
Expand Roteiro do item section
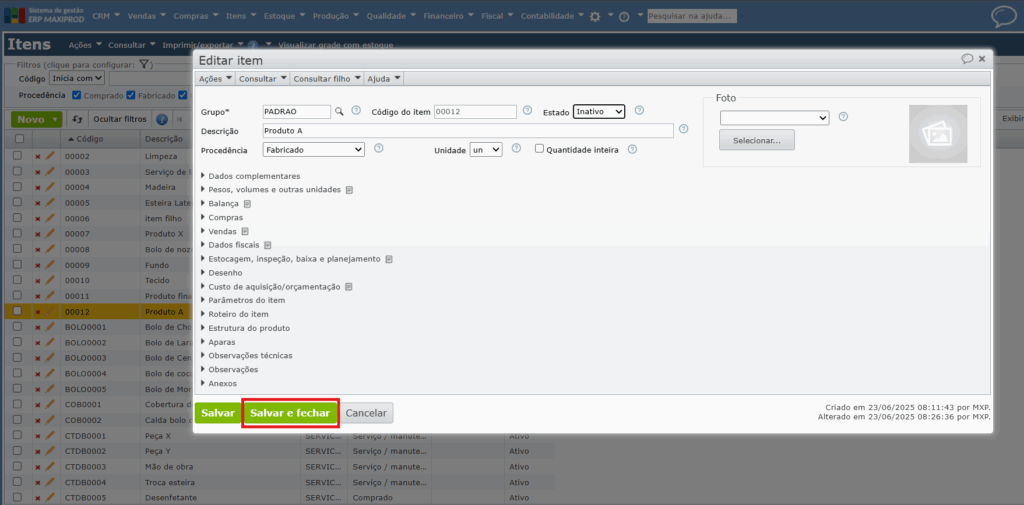[x=234, y=314]
